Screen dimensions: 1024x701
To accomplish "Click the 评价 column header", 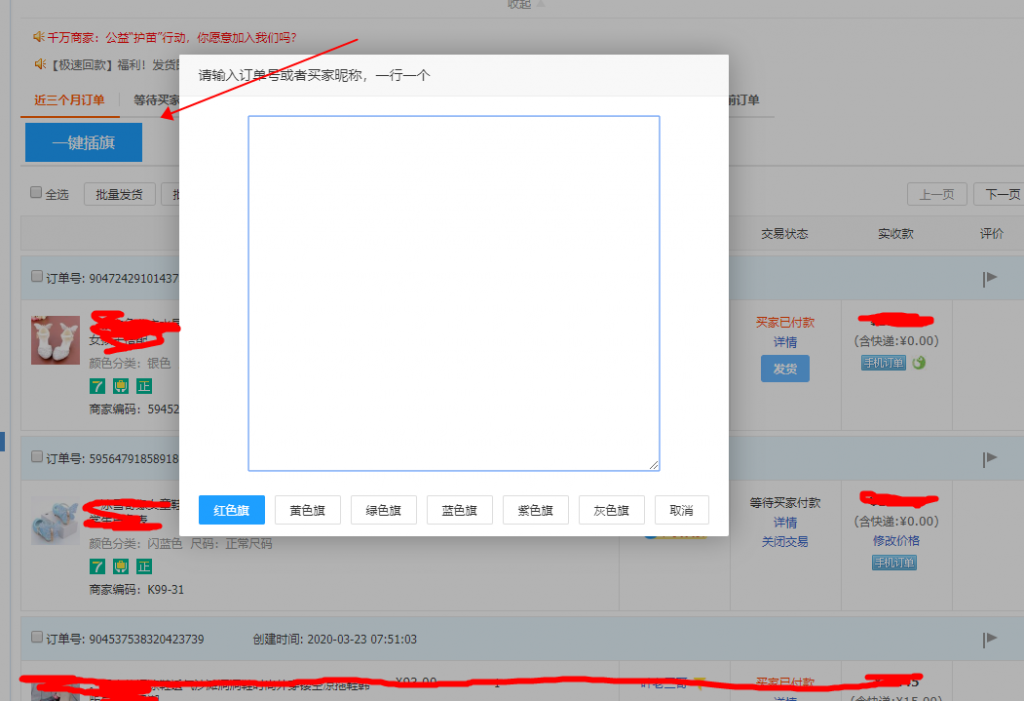I will click(x=992, y=234).
